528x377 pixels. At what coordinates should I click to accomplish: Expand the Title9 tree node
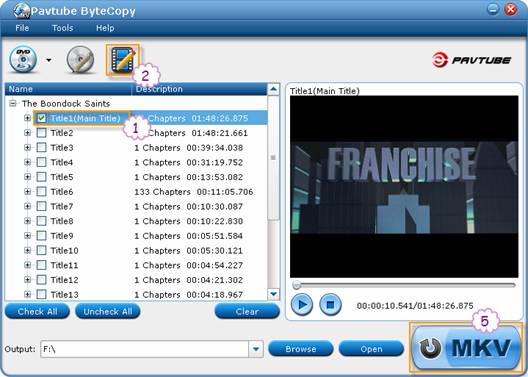(x=27, y=236)
